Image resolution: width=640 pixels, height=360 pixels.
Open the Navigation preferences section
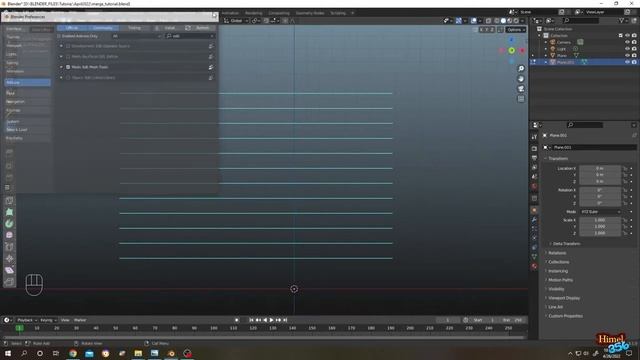click(27, 102)
